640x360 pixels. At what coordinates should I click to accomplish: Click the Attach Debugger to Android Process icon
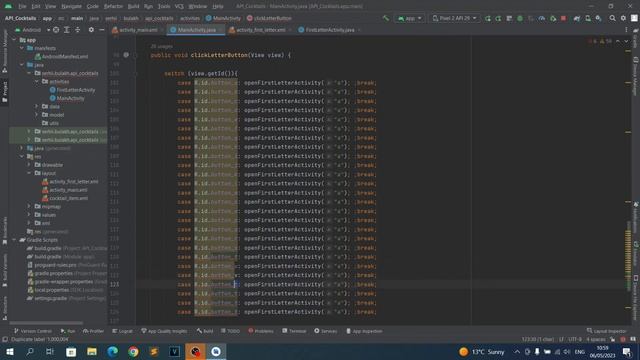pyautogui.click(x=553, y=18)
